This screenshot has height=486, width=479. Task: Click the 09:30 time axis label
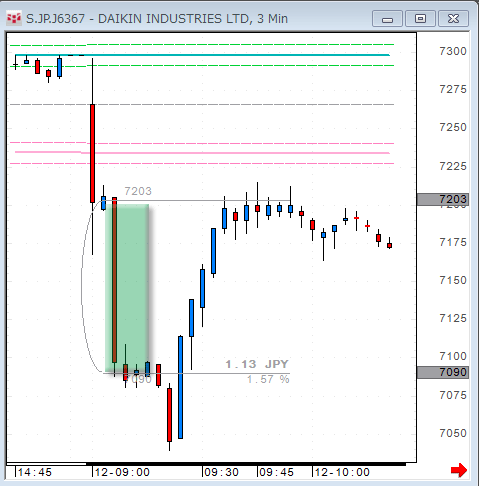(221, 472)
